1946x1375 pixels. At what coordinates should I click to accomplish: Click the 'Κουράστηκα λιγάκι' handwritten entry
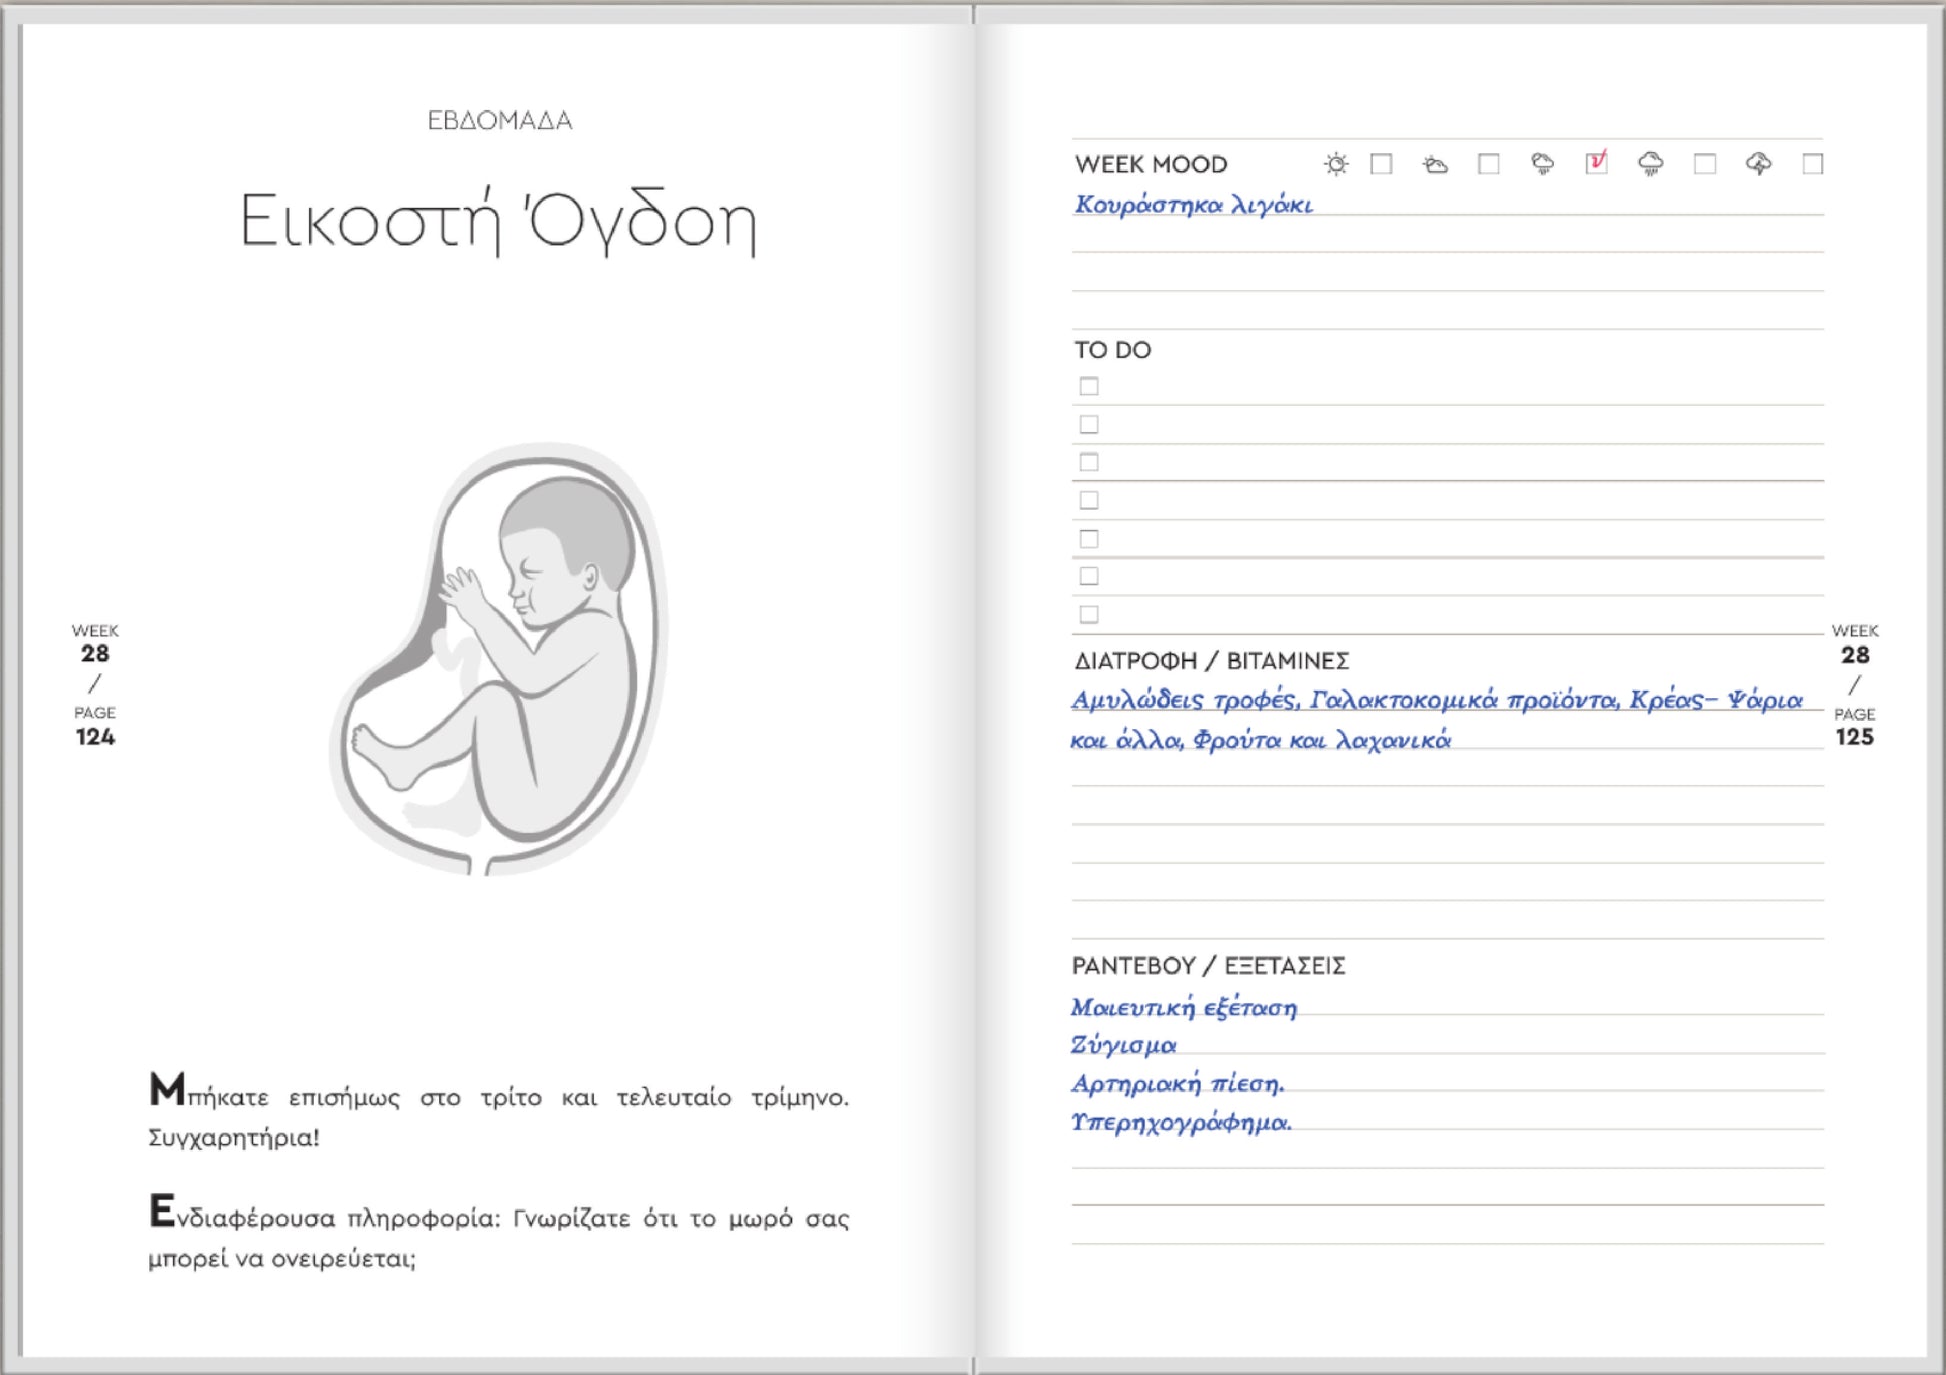[1193, 205]
